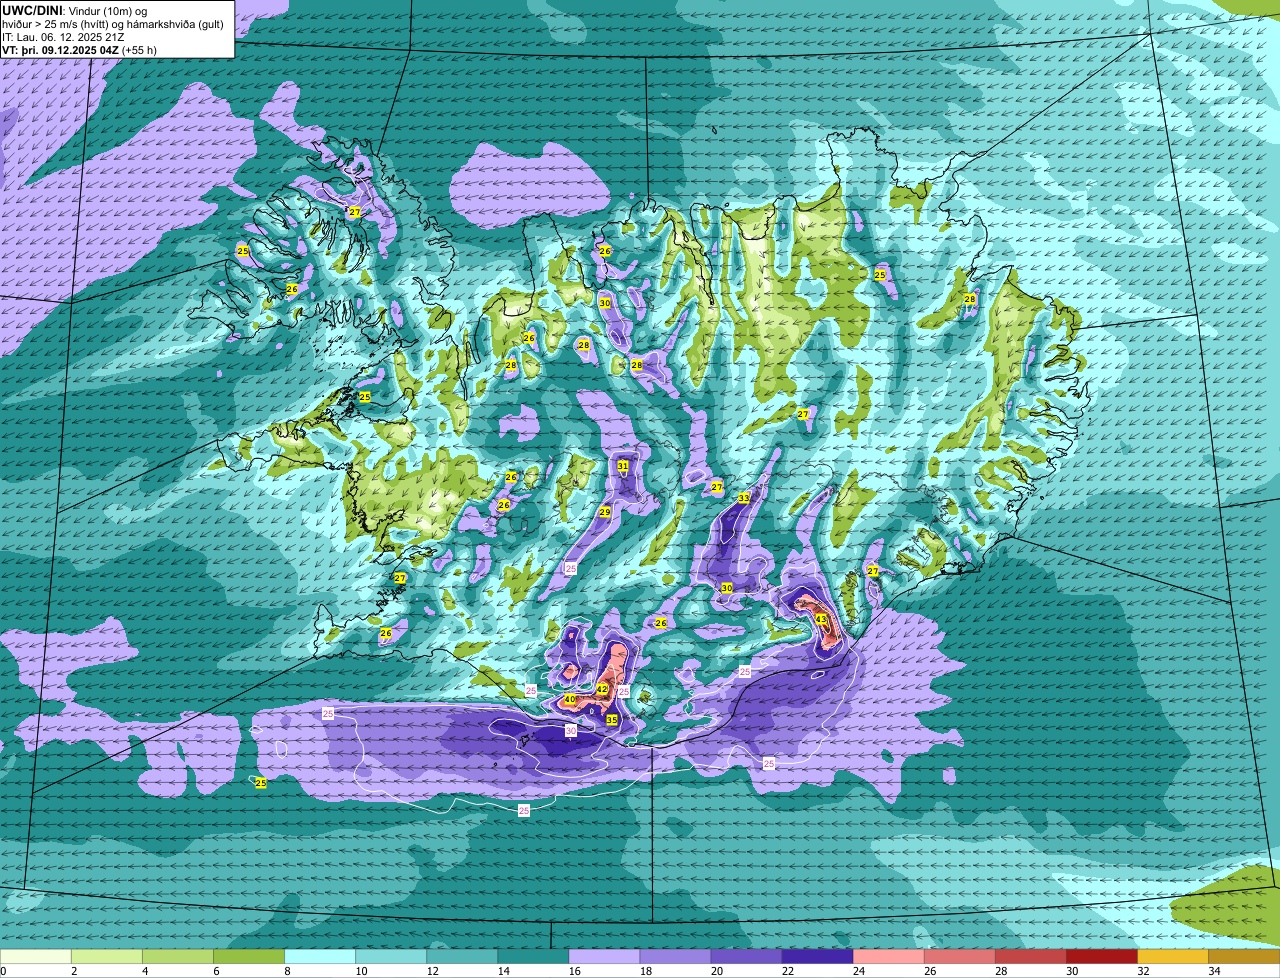Click the yellow gust label 42
This screenshot has width=1280, height=978.
click(x=602, y=689)
